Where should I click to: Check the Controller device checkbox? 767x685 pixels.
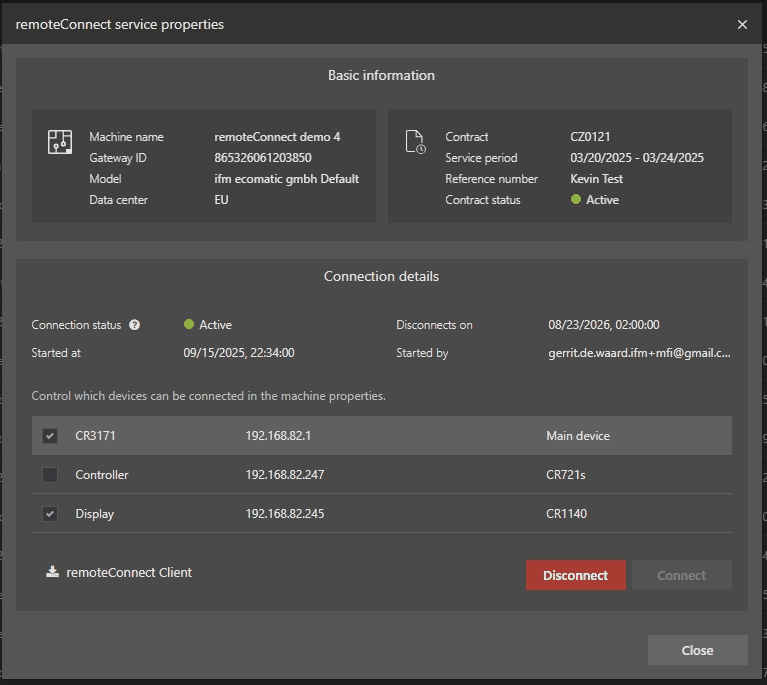[50, 475]
